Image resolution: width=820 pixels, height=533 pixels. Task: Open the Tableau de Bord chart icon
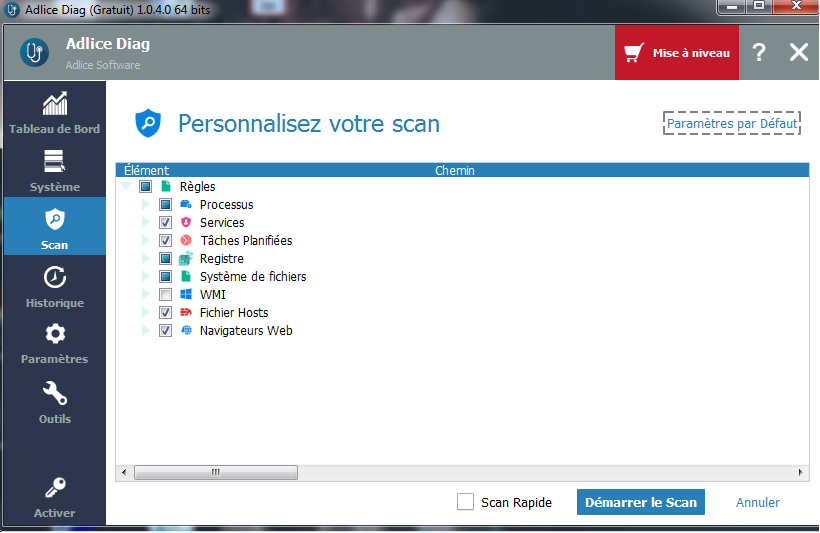55,104
